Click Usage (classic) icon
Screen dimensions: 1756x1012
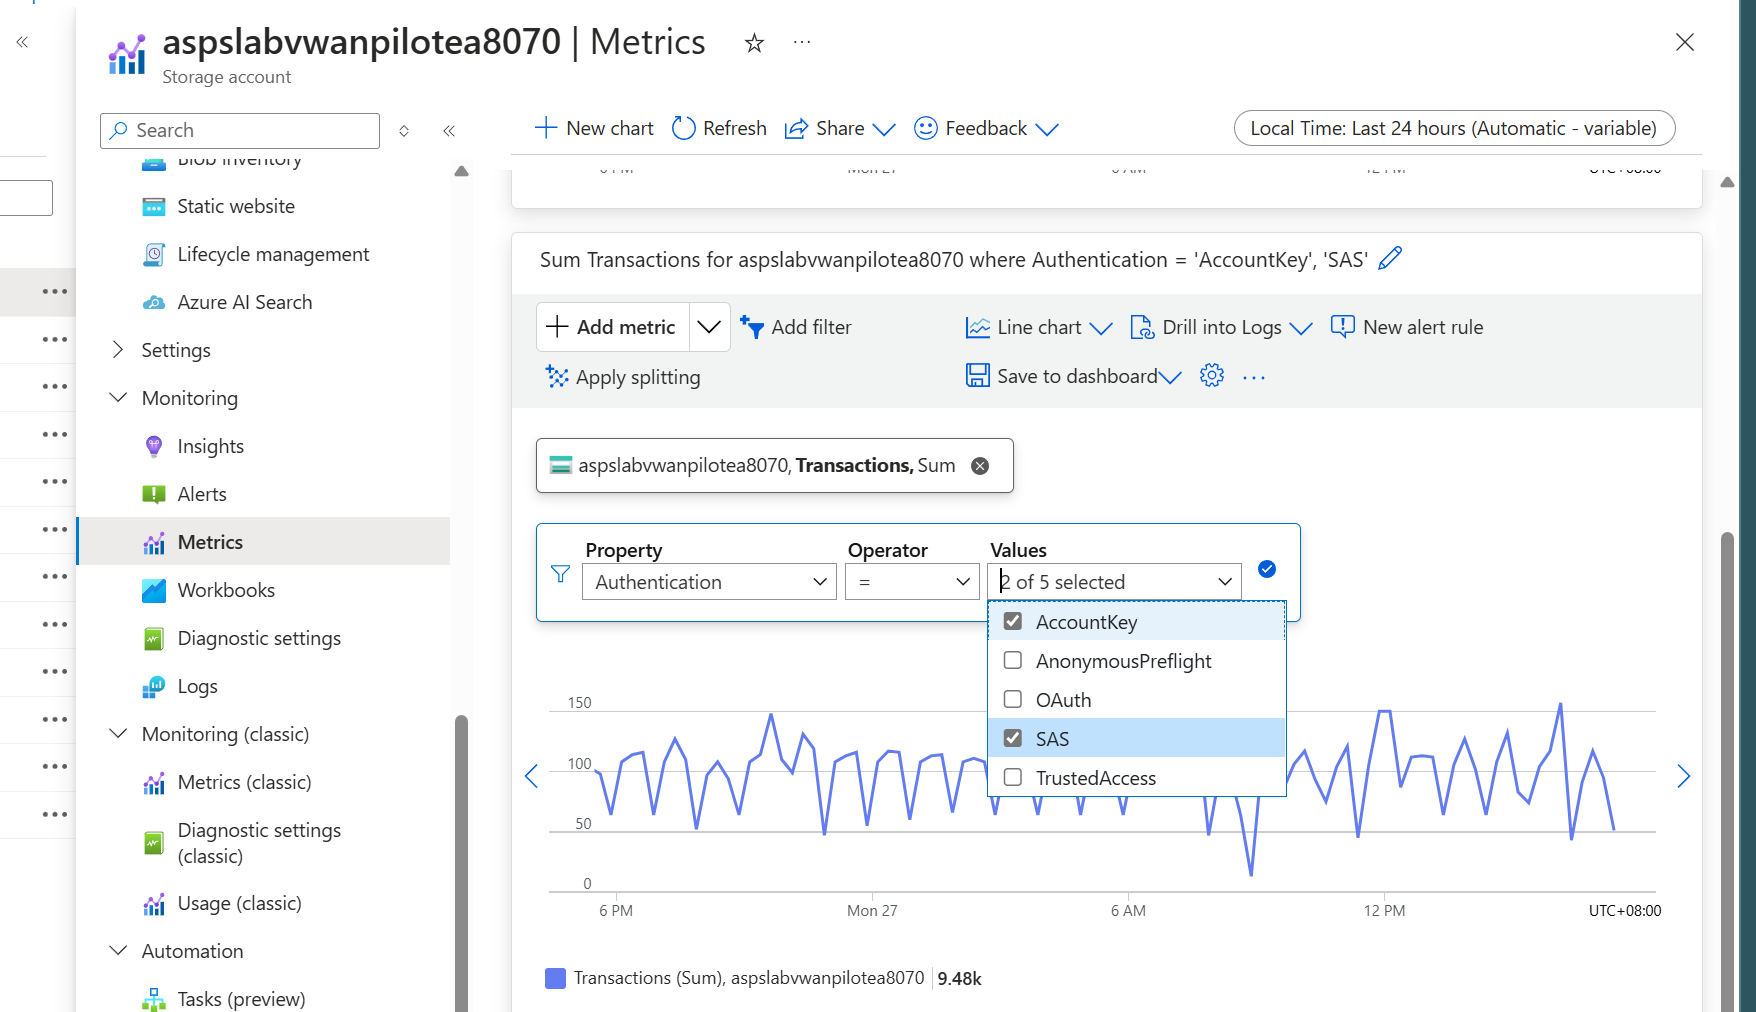(154, 904)
